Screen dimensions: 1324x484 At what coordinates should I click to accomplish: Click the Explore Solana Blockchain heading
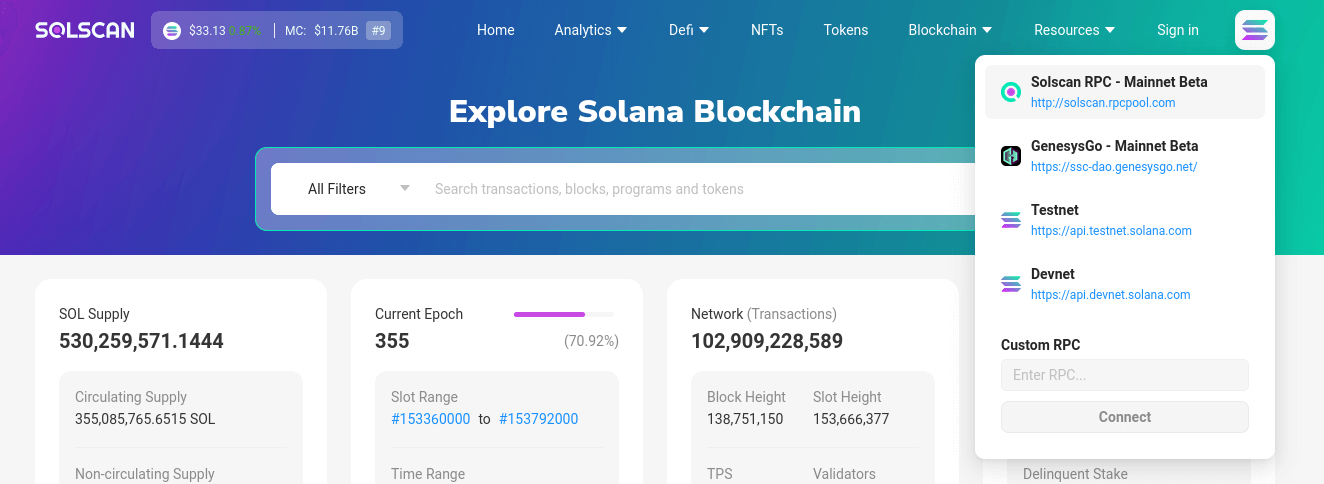coord(655,110)
